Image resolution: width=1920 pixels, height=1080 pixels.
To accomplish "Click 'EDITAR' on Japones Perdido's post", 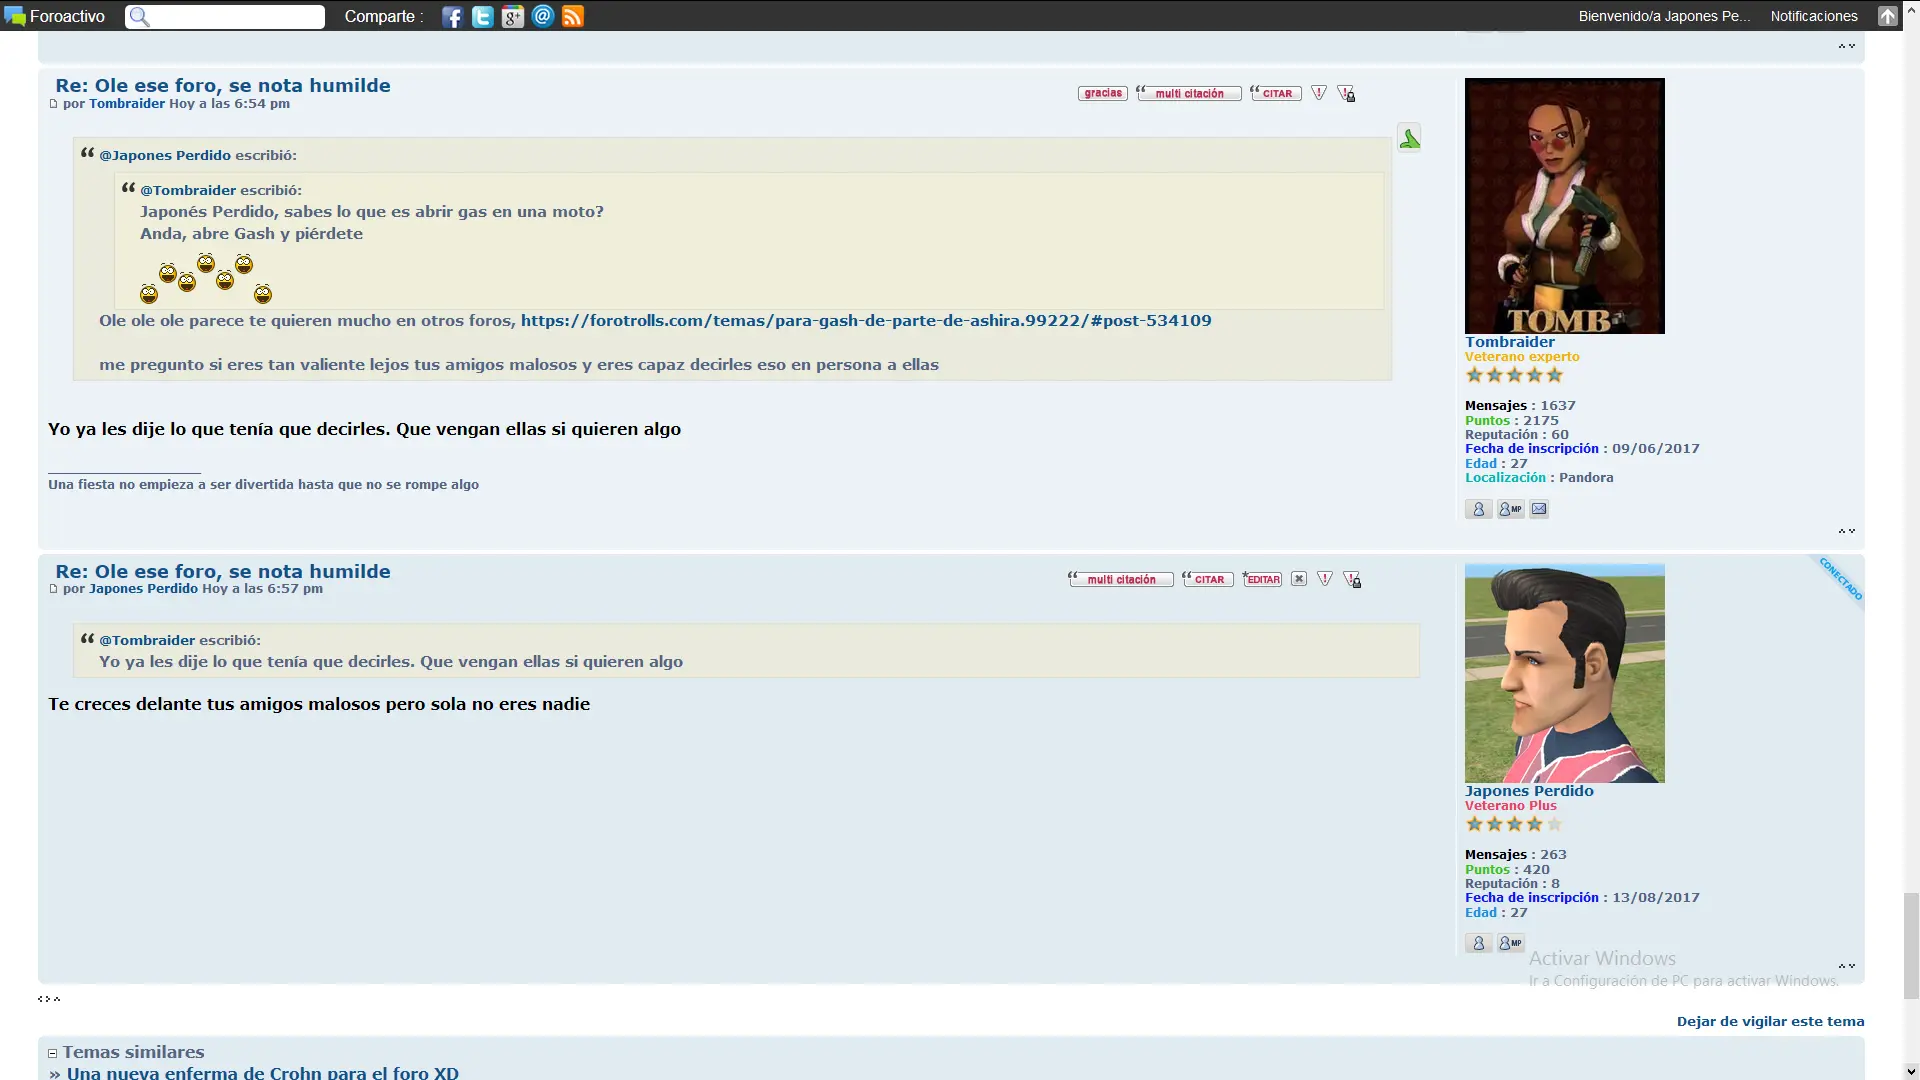I will [x=1262, y=579].
